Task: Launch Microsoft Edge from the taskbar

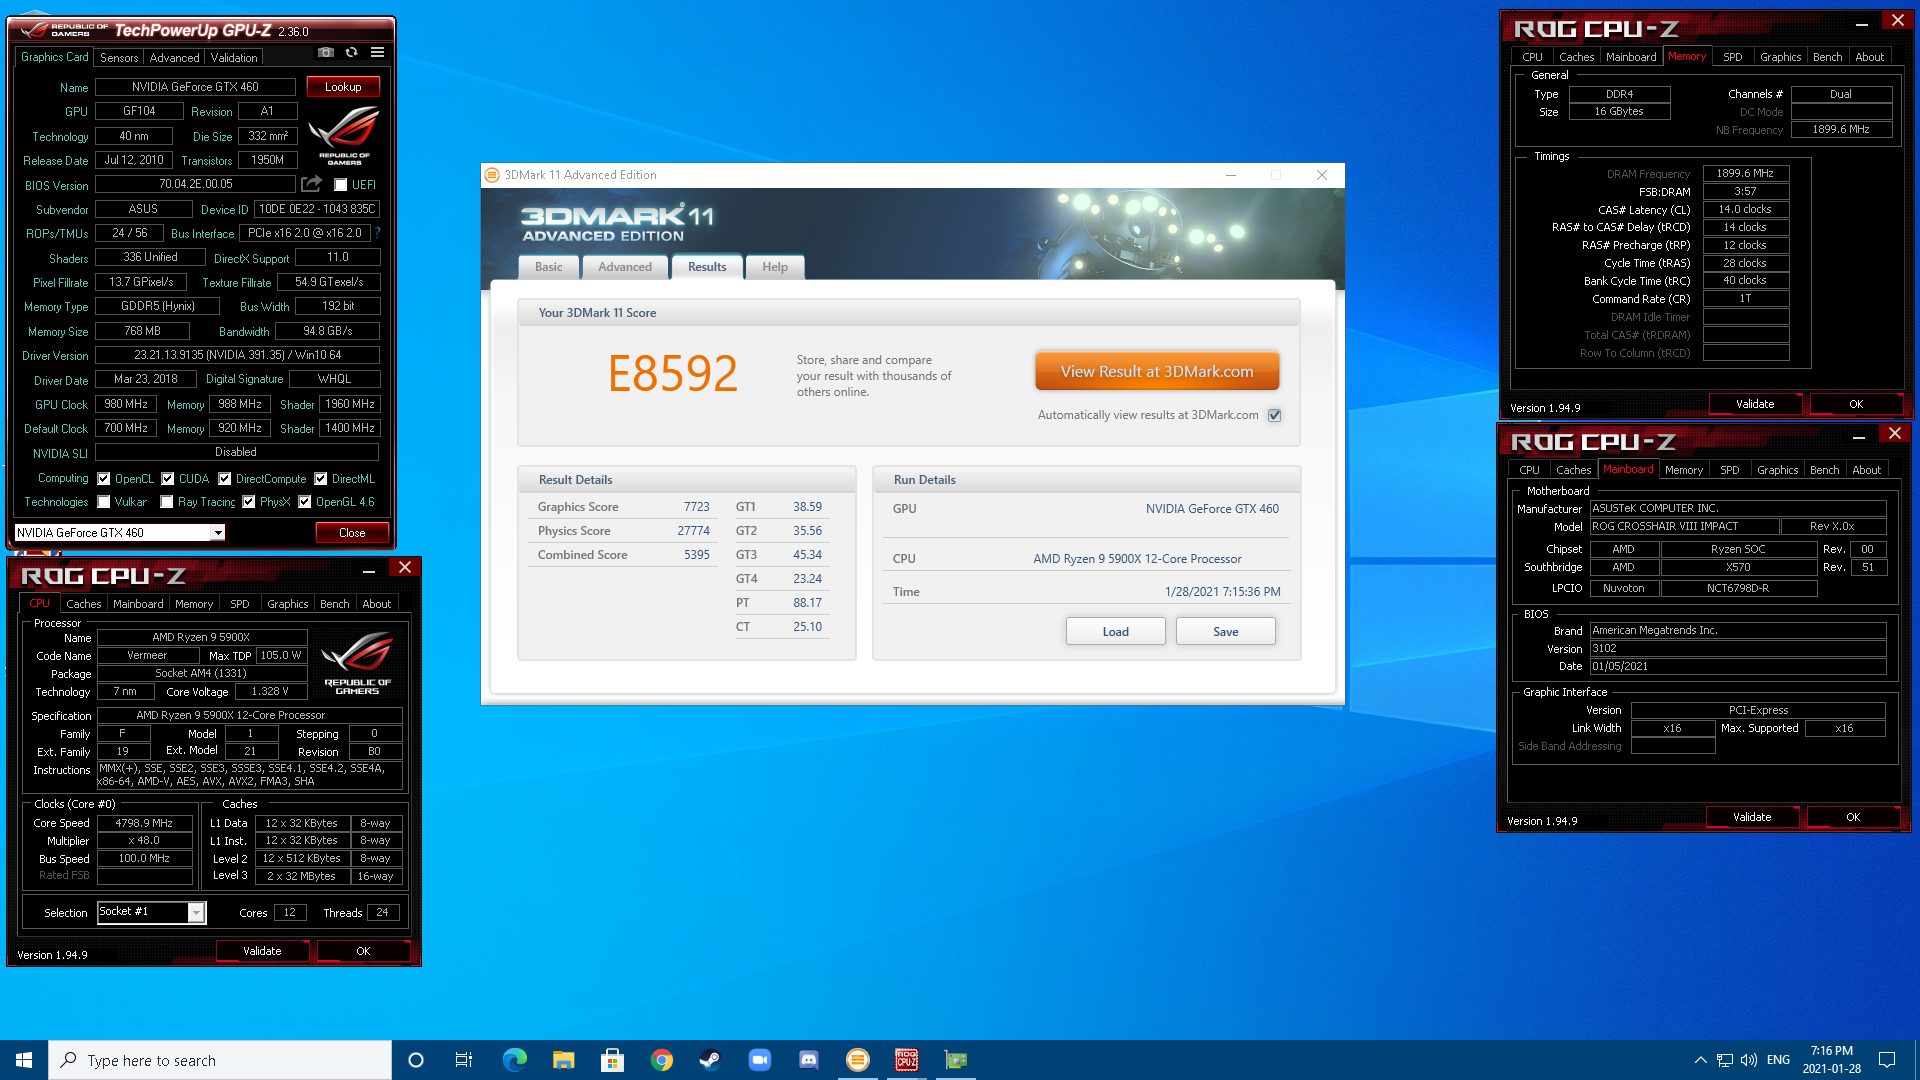Action: (514, 1060)
